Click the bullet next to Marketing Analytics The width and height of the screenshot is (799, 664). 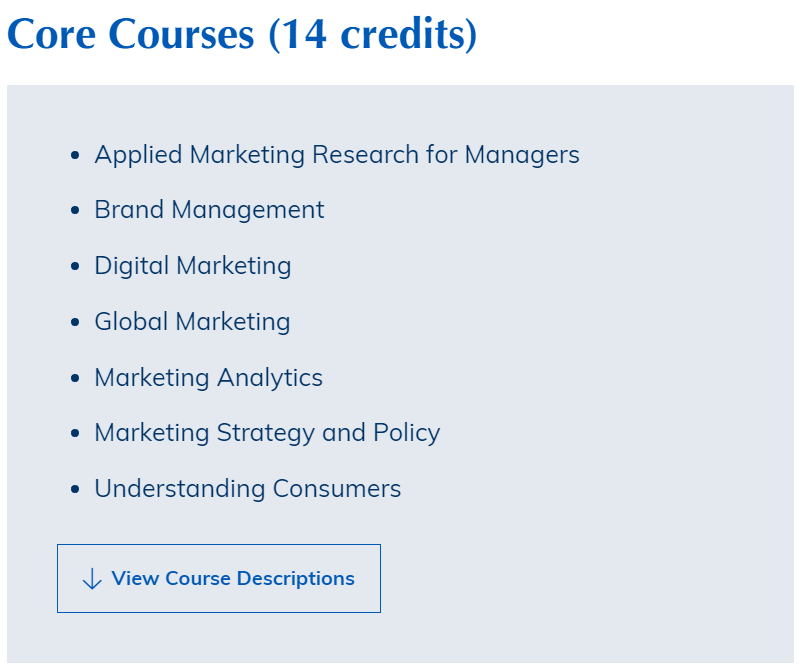tap(75, 379)
